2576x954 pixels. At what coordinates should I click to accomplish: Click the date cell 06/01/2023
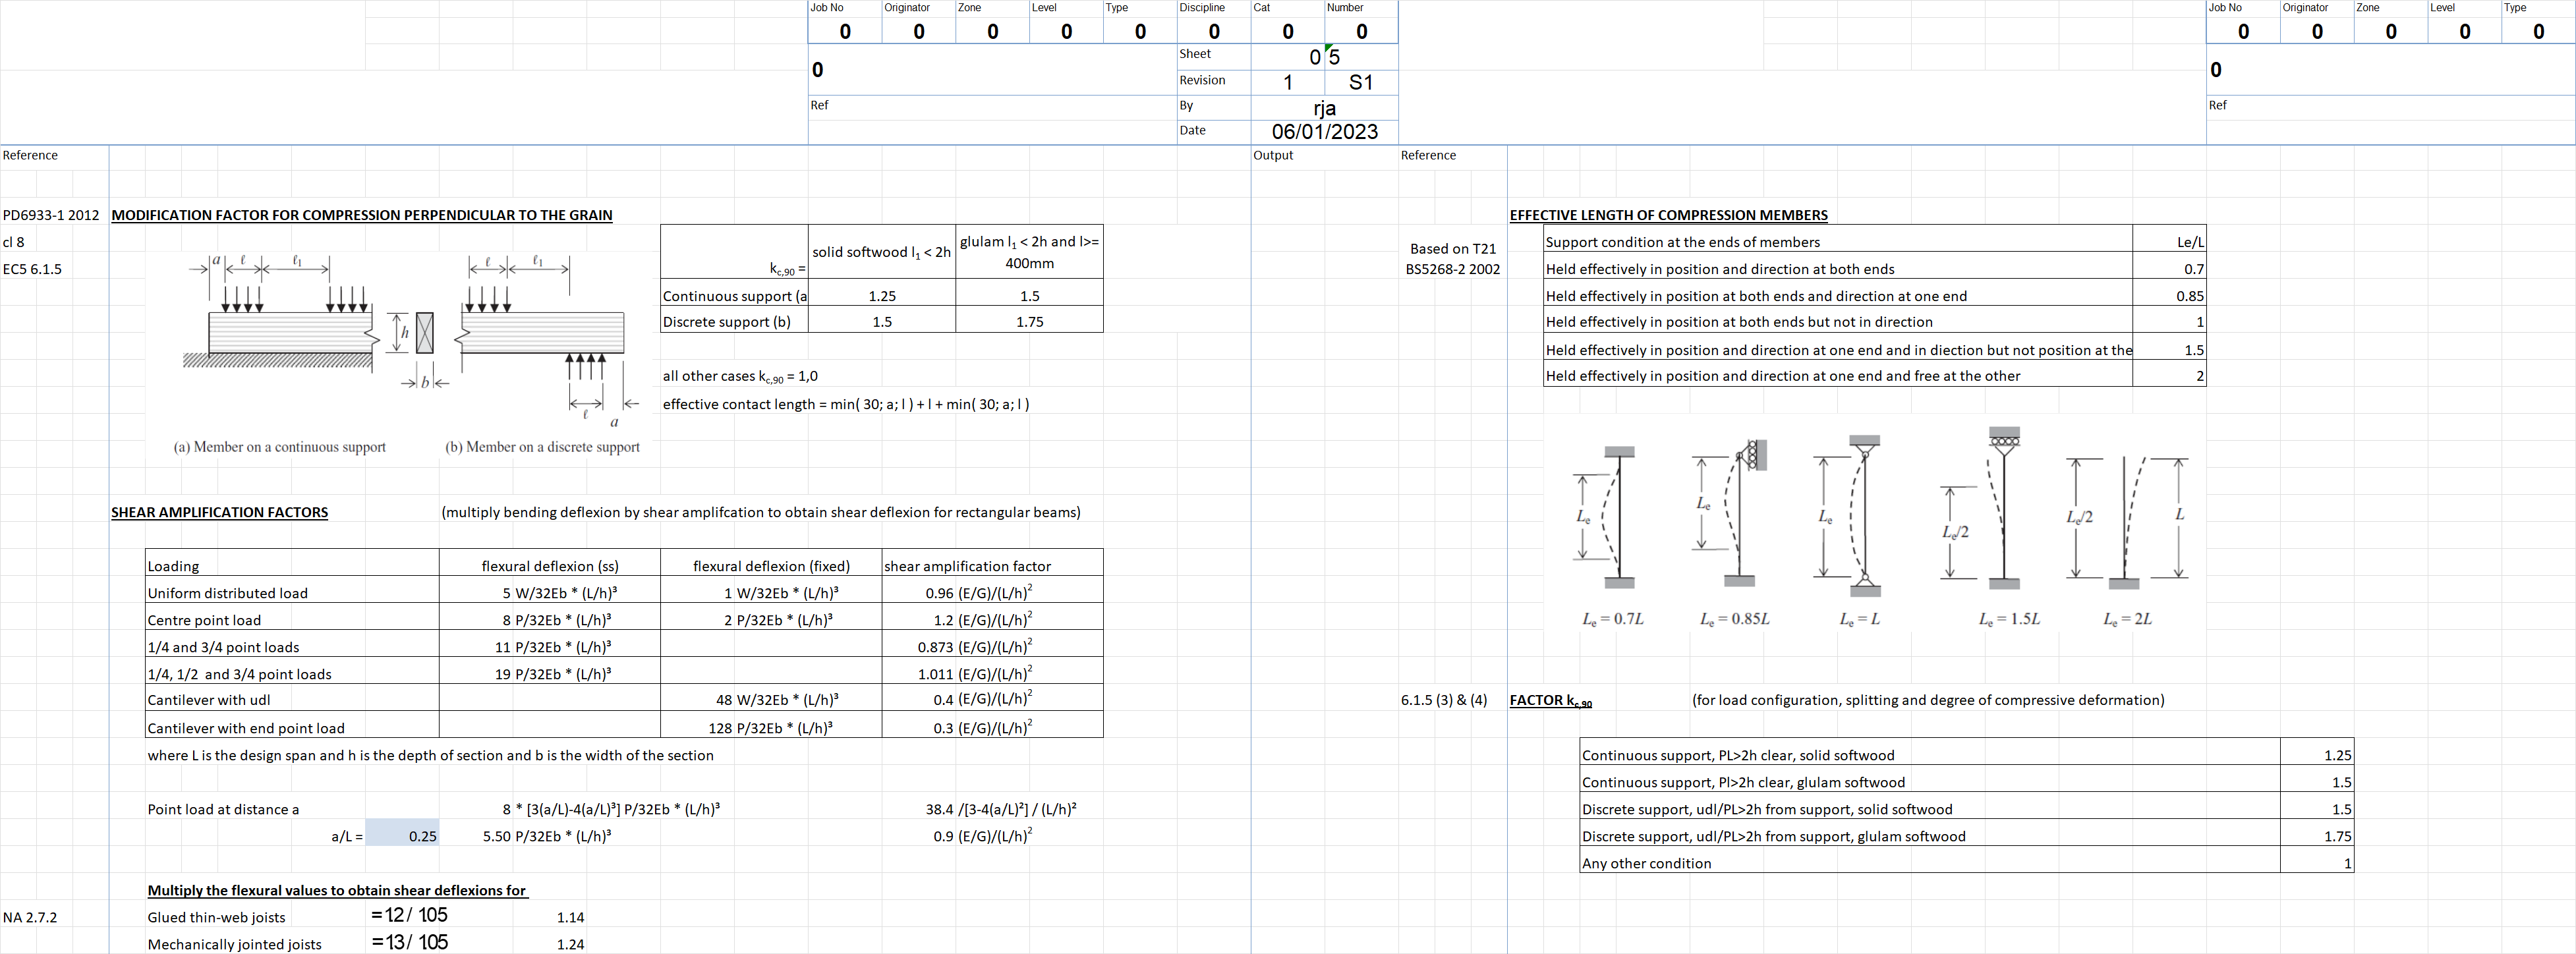pos(1324,131)
